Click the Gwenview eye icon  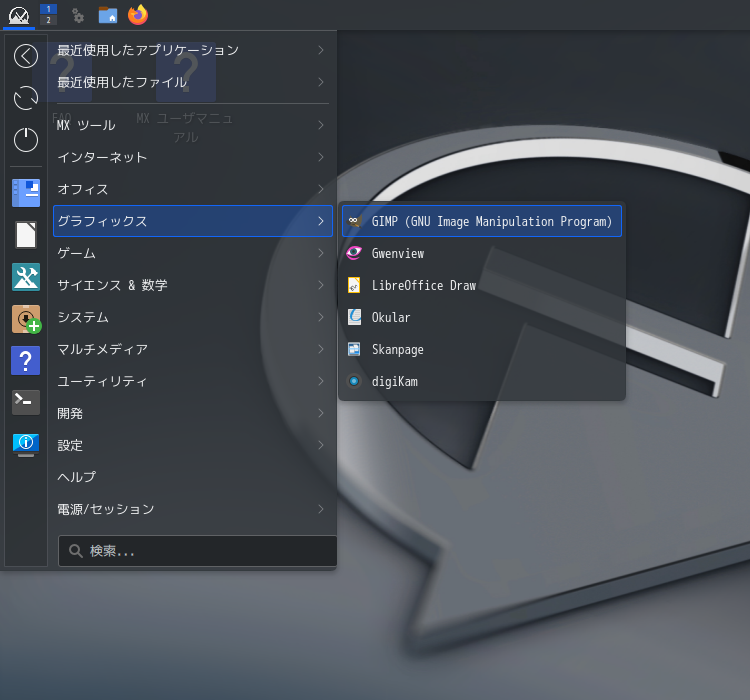(x=354, y=253)
